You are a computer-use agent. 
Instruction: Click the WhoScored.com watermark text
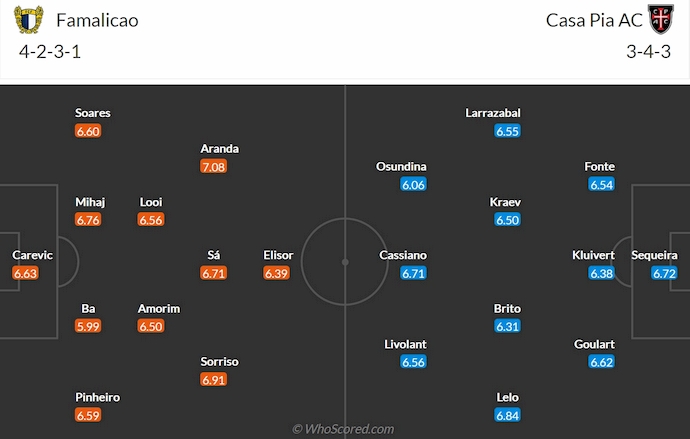(x=344, y=429)
